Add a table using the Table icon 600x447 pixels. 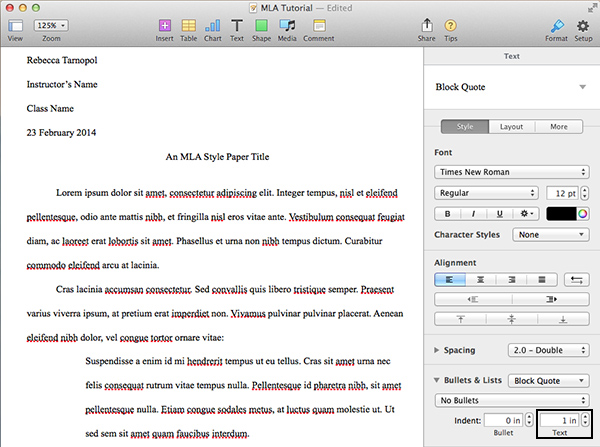[188, 24]
